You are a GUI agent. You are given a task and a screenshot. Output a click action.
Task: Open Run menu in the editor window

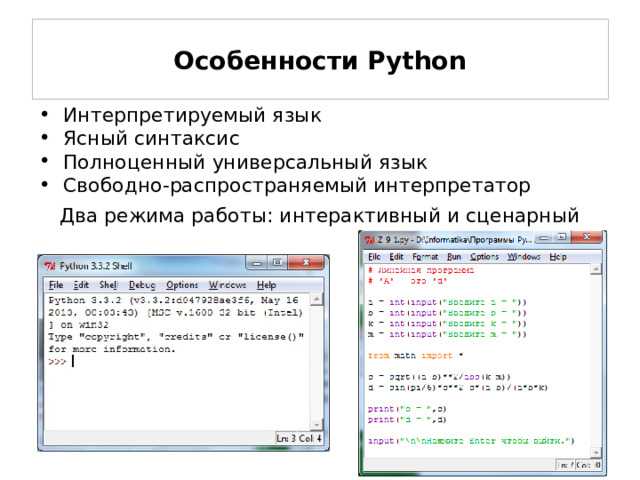(x=454, y=257)
